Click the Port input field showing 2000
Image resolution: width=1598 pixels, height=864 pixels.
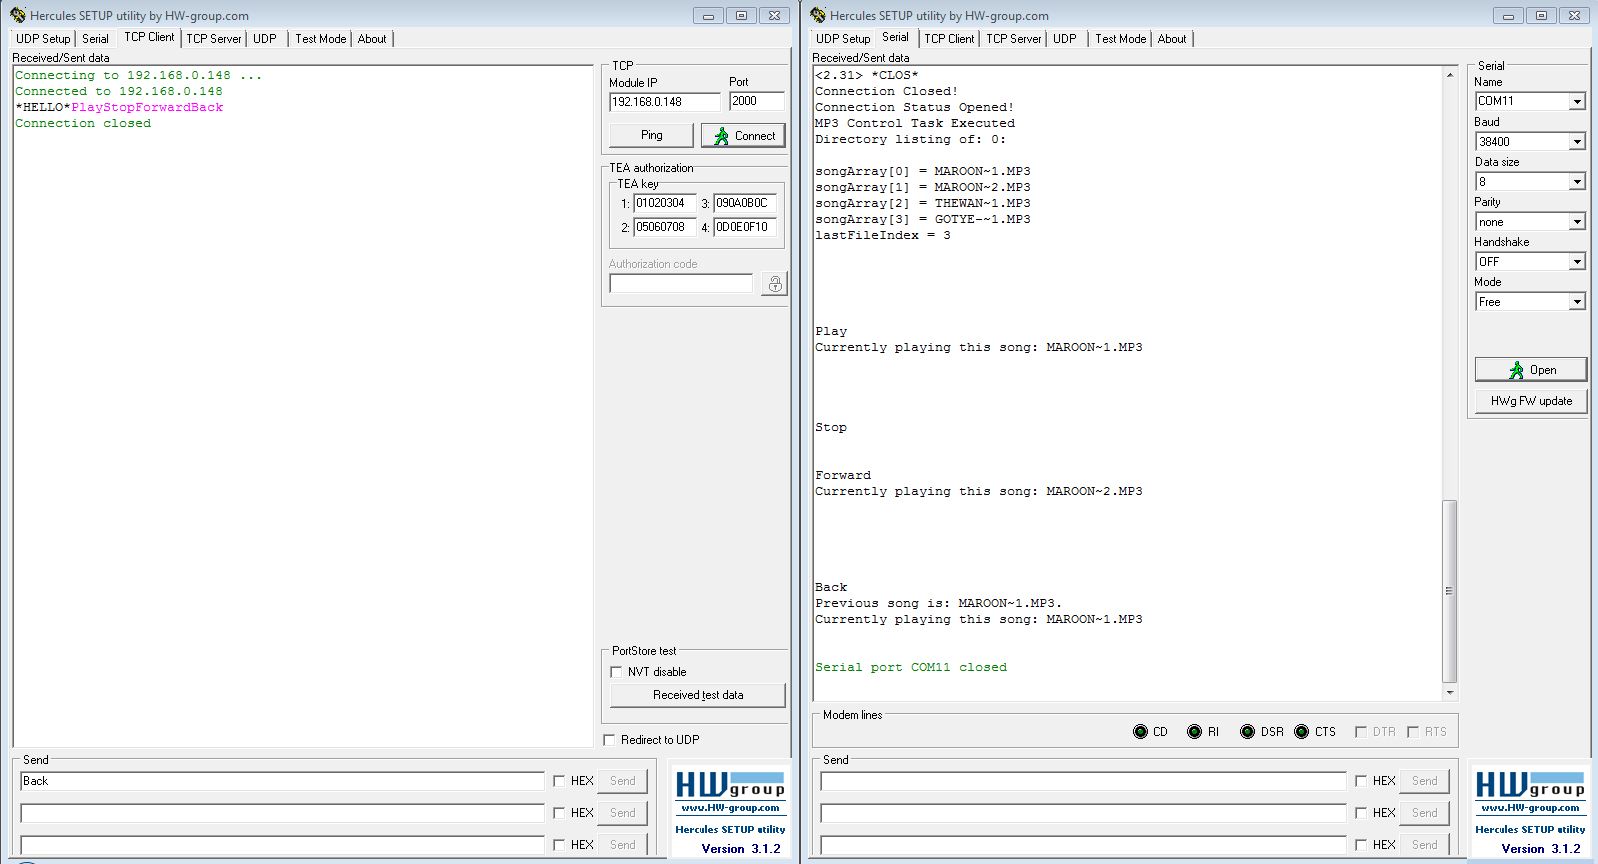pyautogui.click(x=757, y=101)
